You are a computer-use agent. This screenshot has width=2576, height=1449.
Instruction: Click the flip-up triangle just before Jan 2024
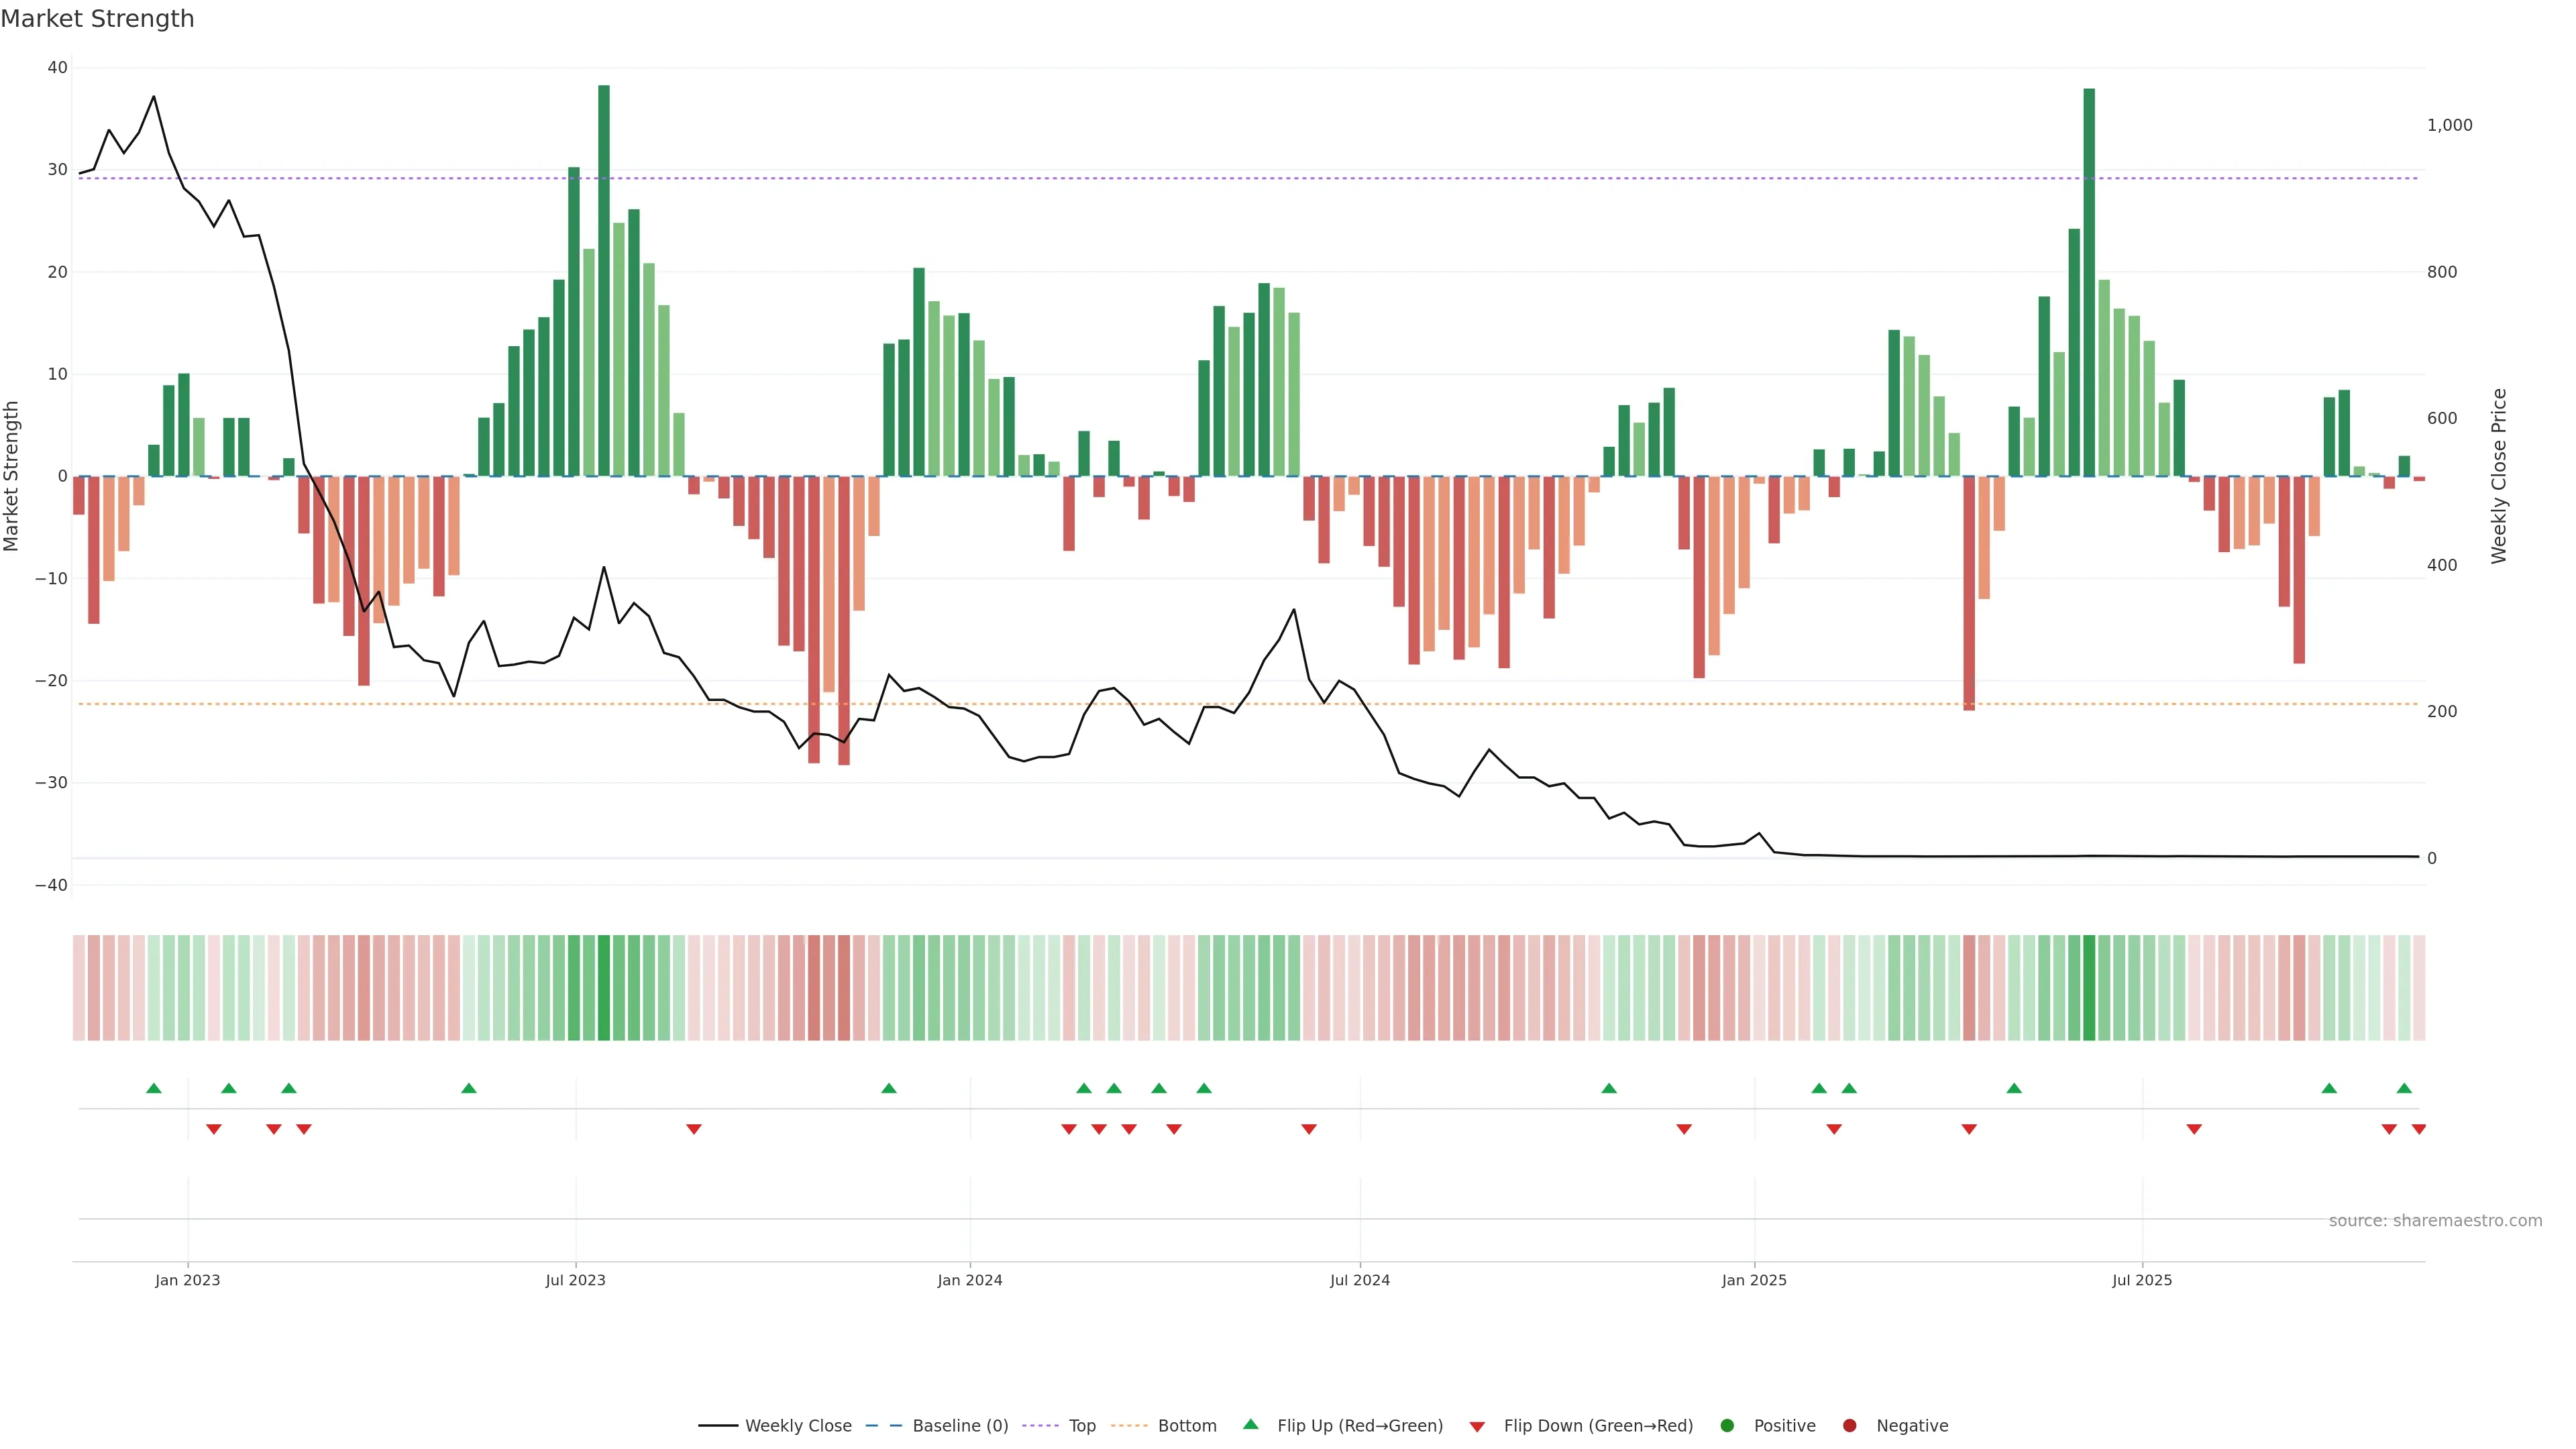click(x=889, y=1088)
